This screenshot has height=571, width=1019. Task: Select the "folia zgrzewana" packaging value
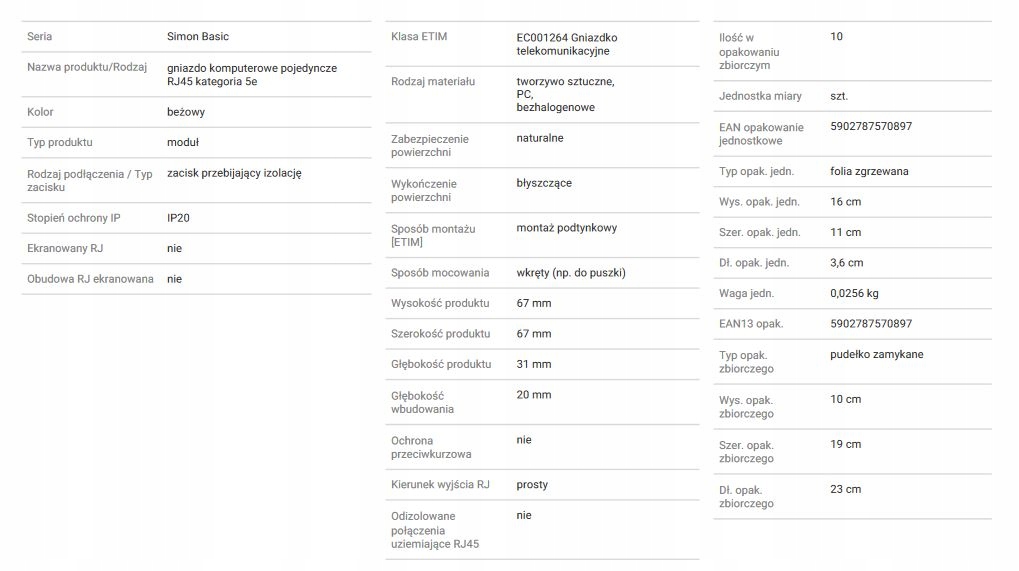click(869, 171)
